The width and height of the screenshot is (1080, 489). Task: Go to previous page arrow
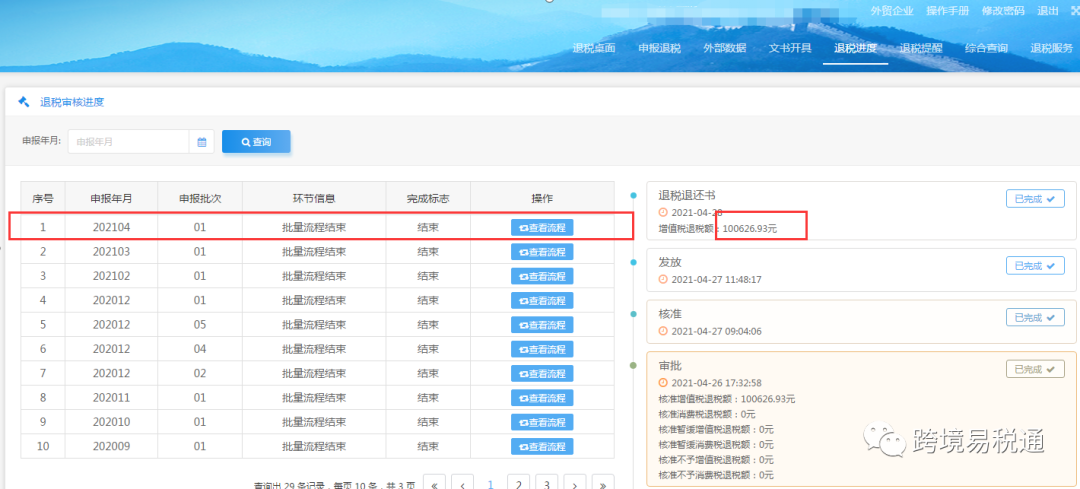pyautogui.click(x=462, y=484)
